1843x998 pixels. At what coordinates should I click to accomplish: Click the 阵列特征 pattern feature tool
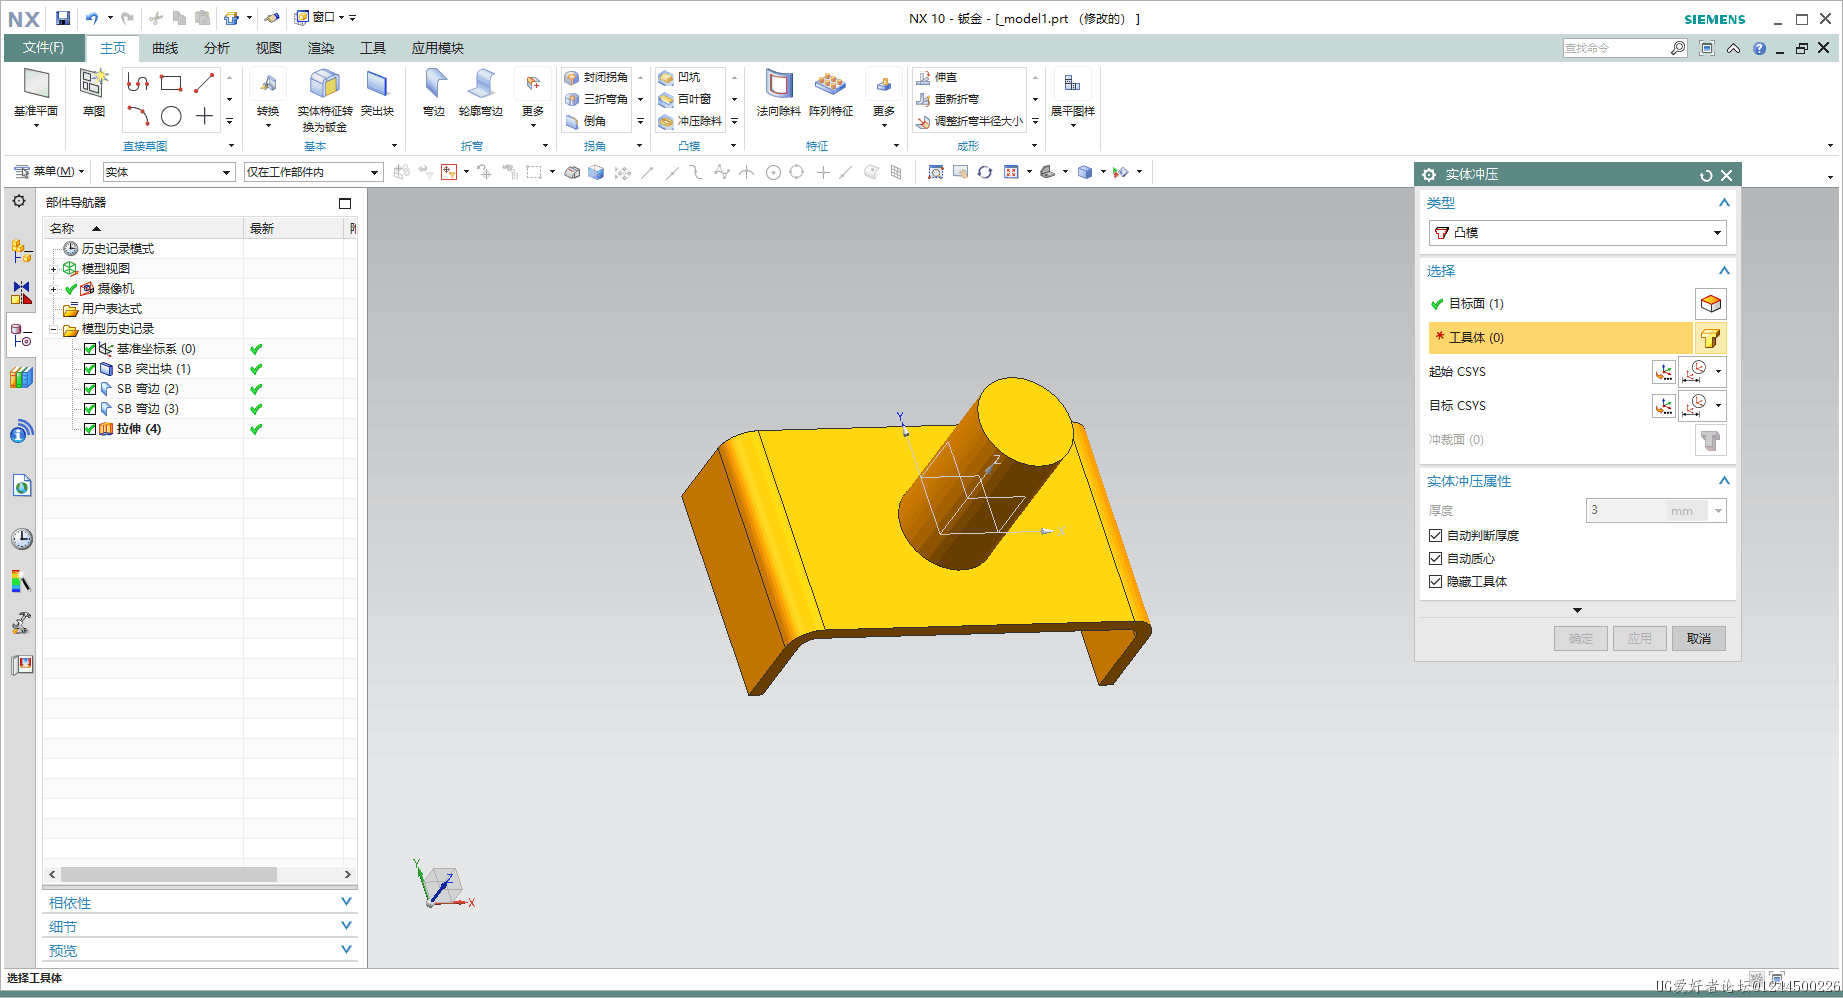pyautogui.click(x=831, y=94)
